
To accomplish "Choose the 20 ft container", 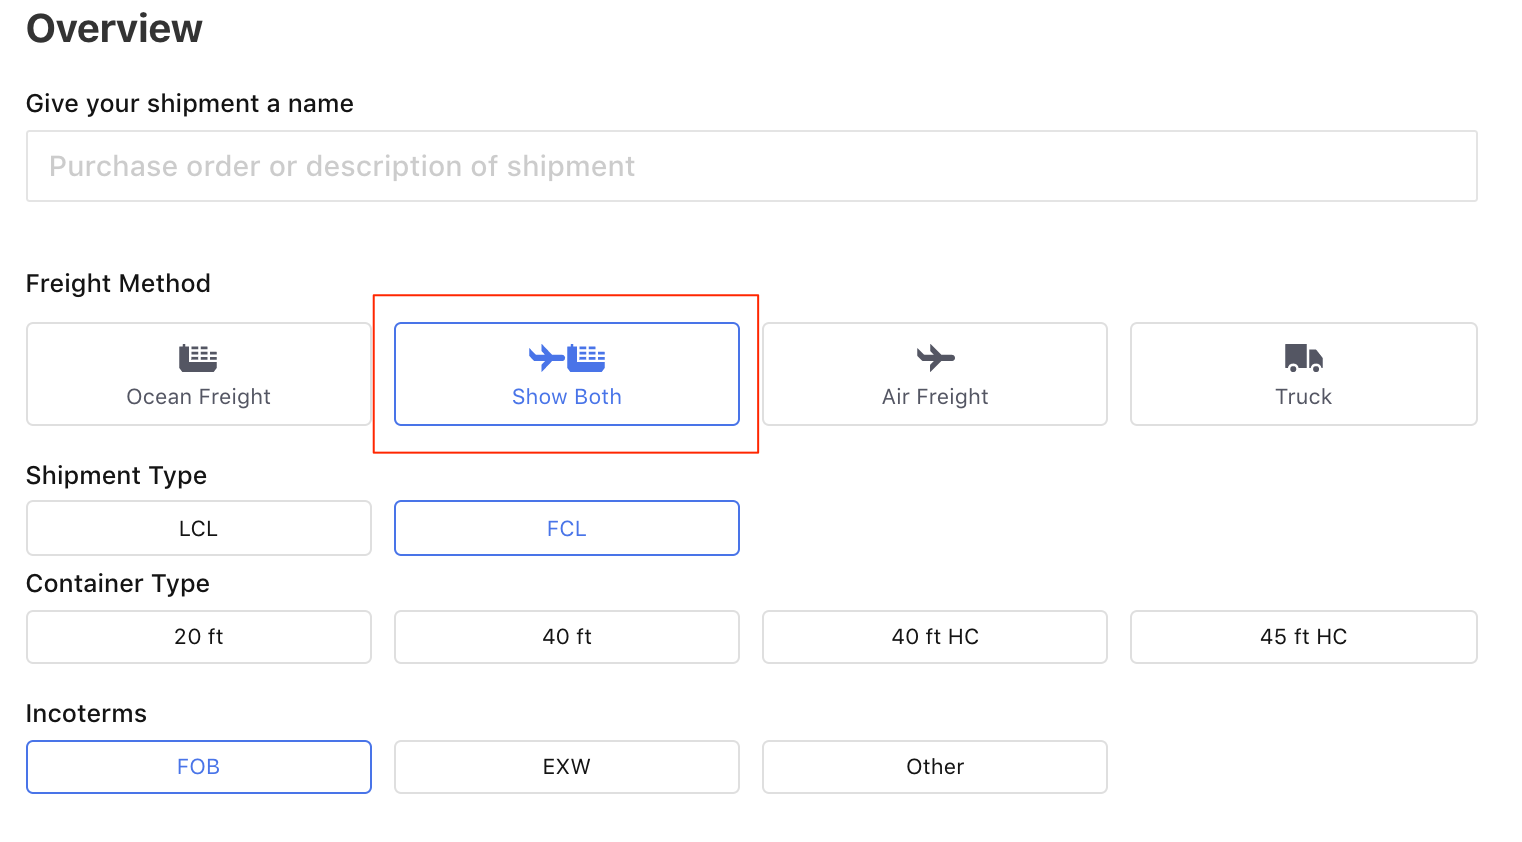I will [198, 637].
